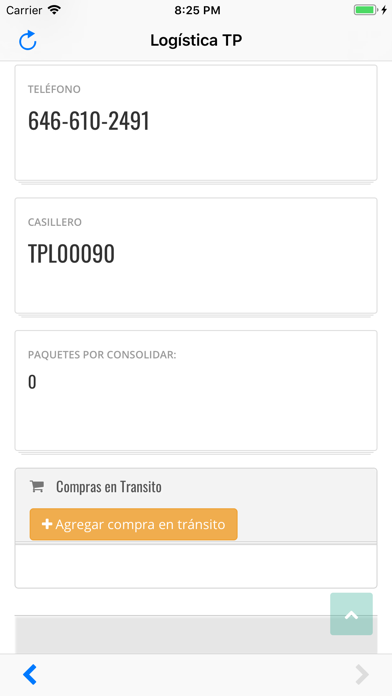Tap the TELÉFONO card label
The image size is (392, 696).
coord(54,89)
